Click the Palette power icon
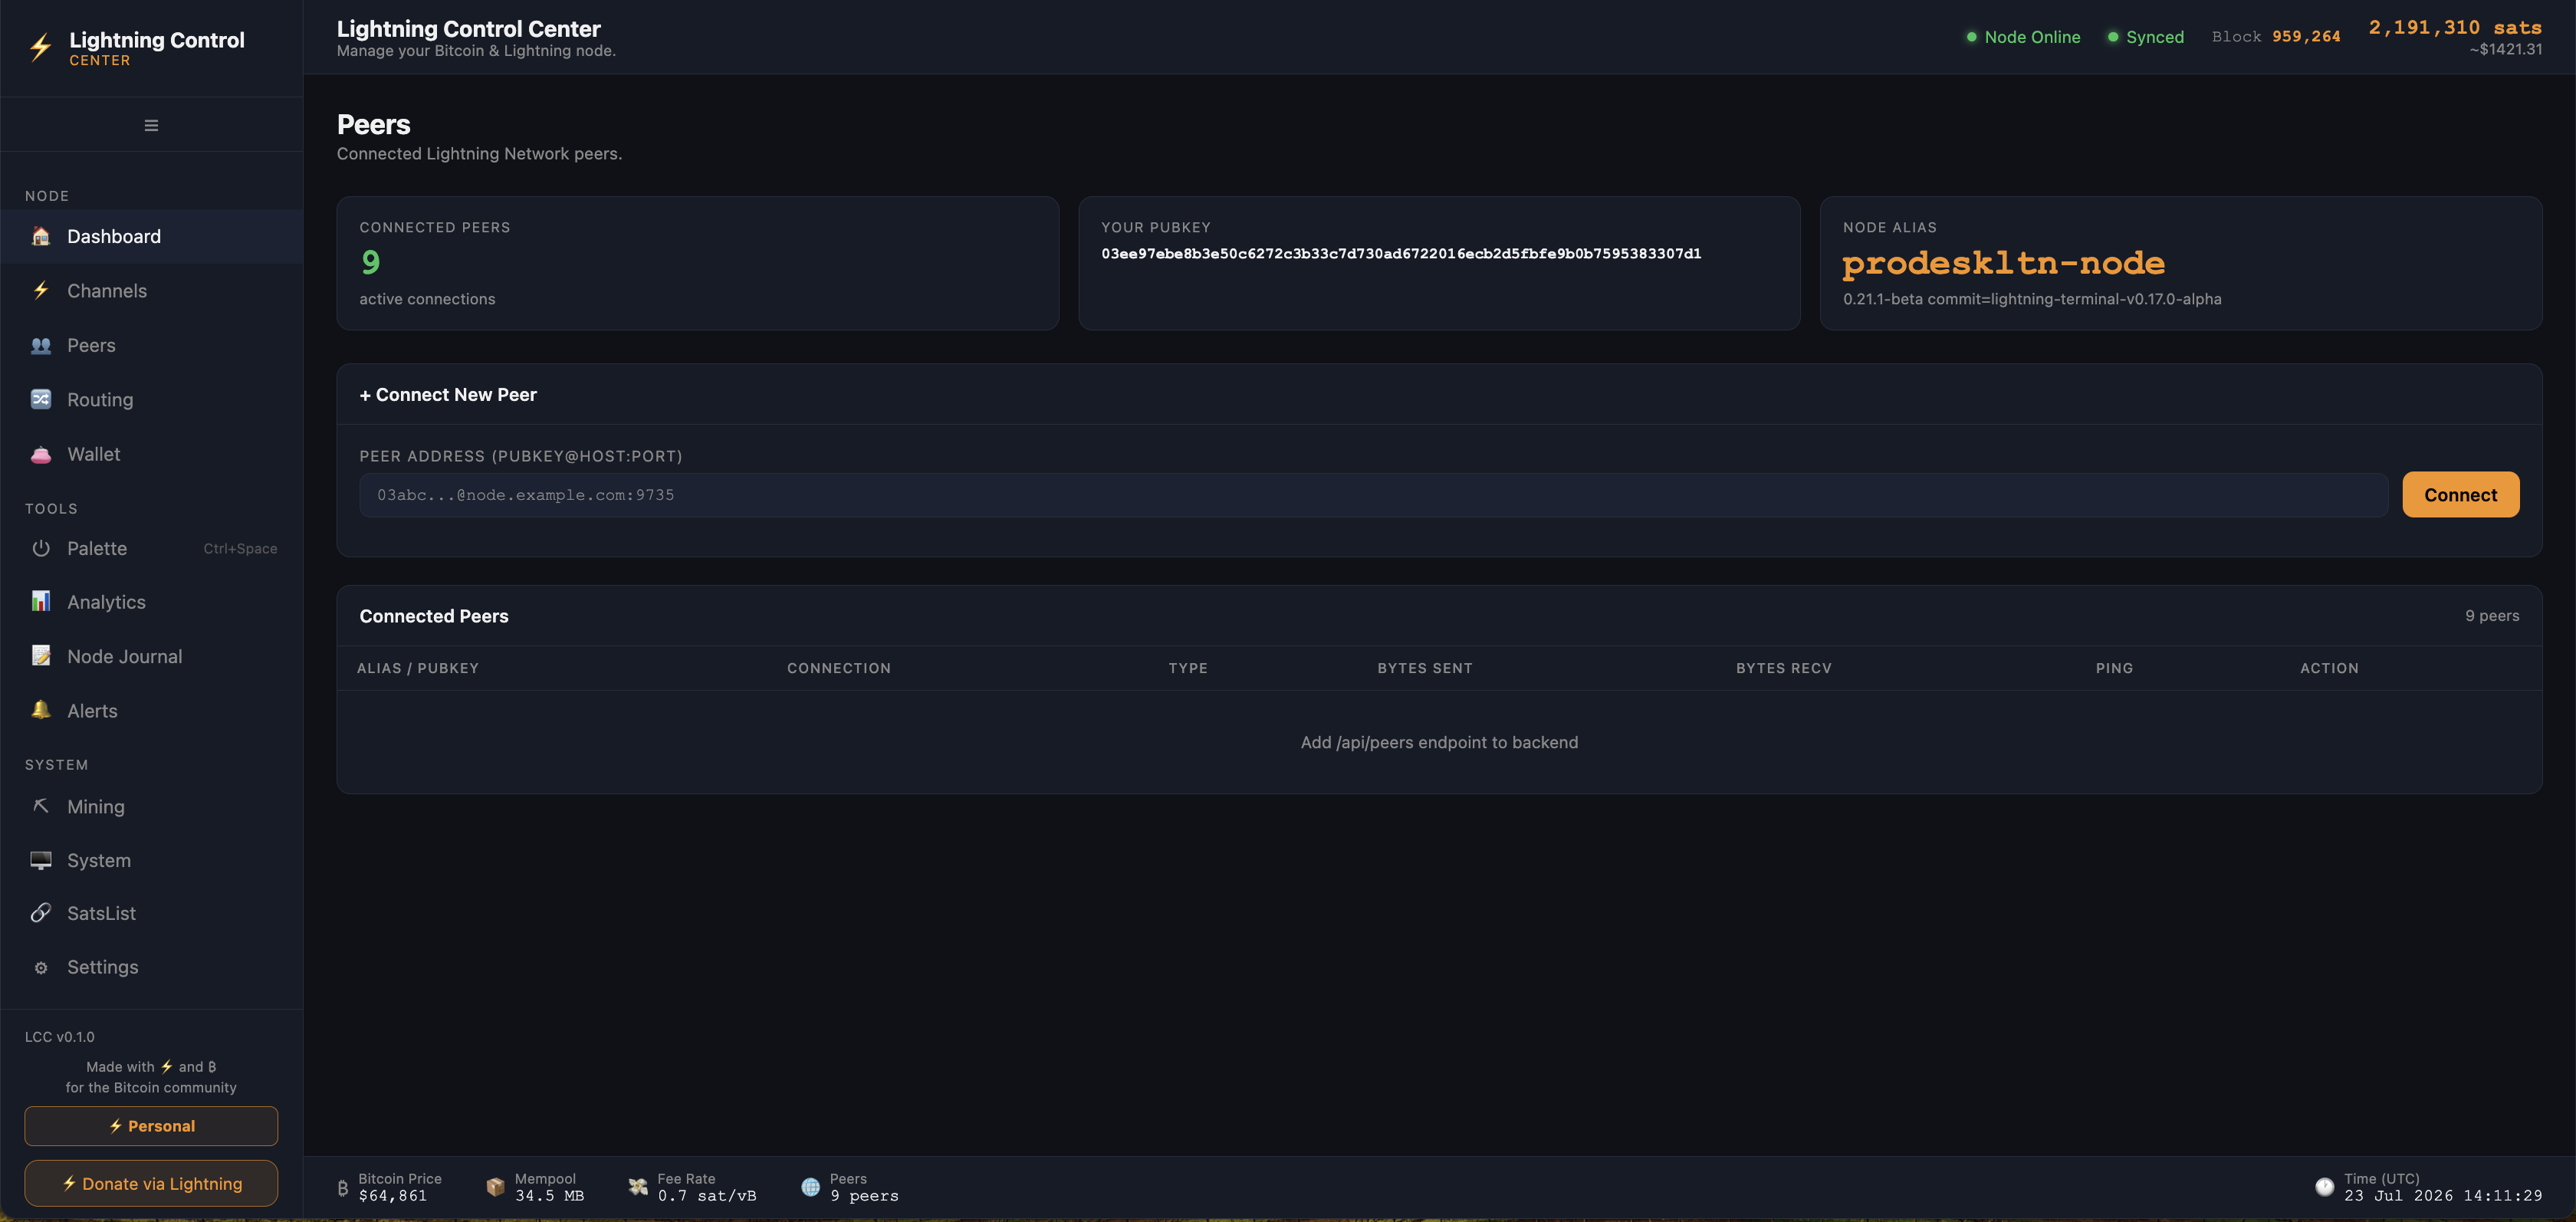The width and height of the screenshot is (2576, 1222). [41, 548]
